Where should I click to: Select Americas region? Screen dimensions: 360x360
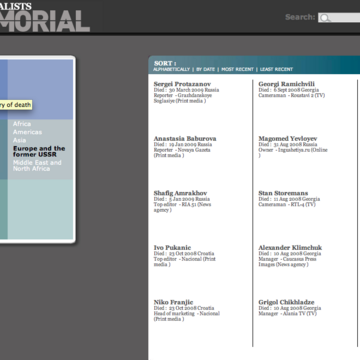(x=27, y=132)
